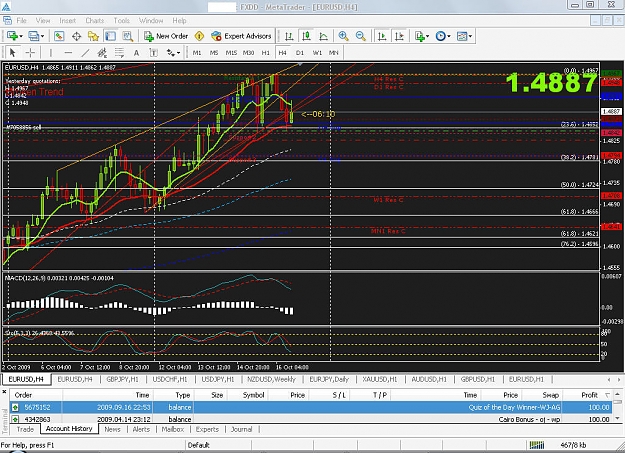Select the Cursor arrow tool

pos(12,53)
